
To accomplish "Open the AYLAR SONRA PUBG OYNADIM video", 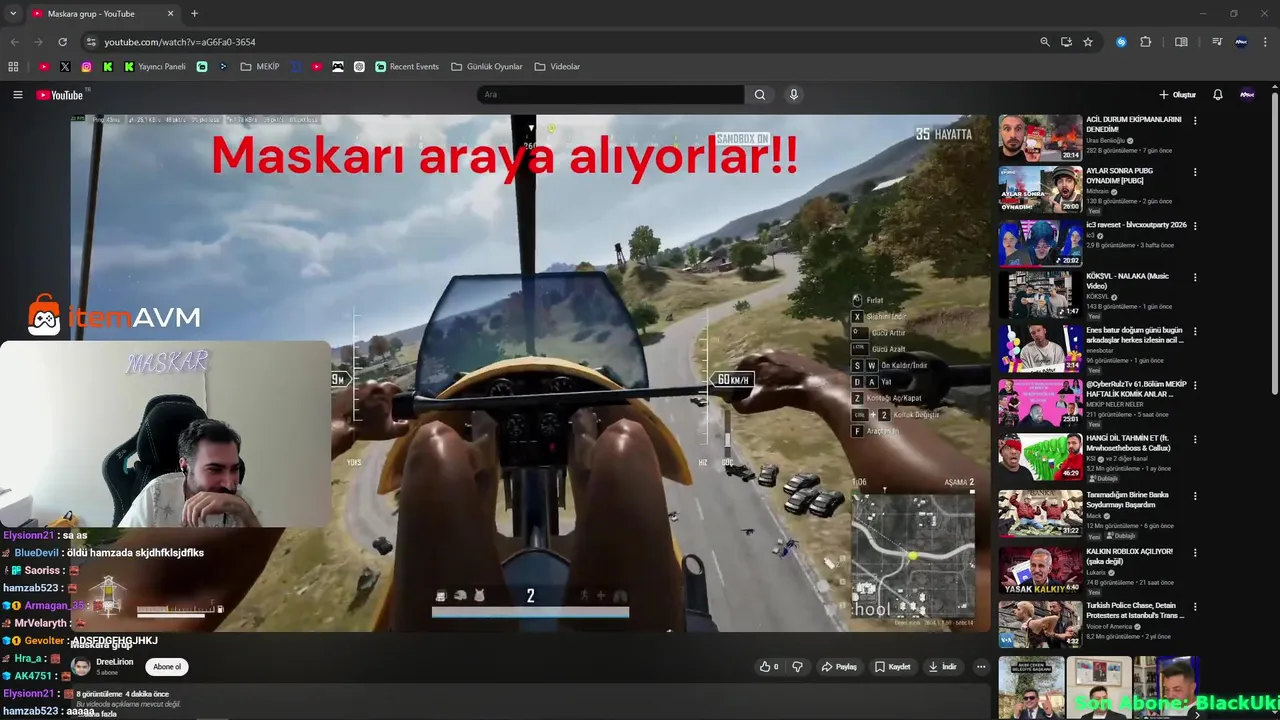I will [x=1040, y=189].
